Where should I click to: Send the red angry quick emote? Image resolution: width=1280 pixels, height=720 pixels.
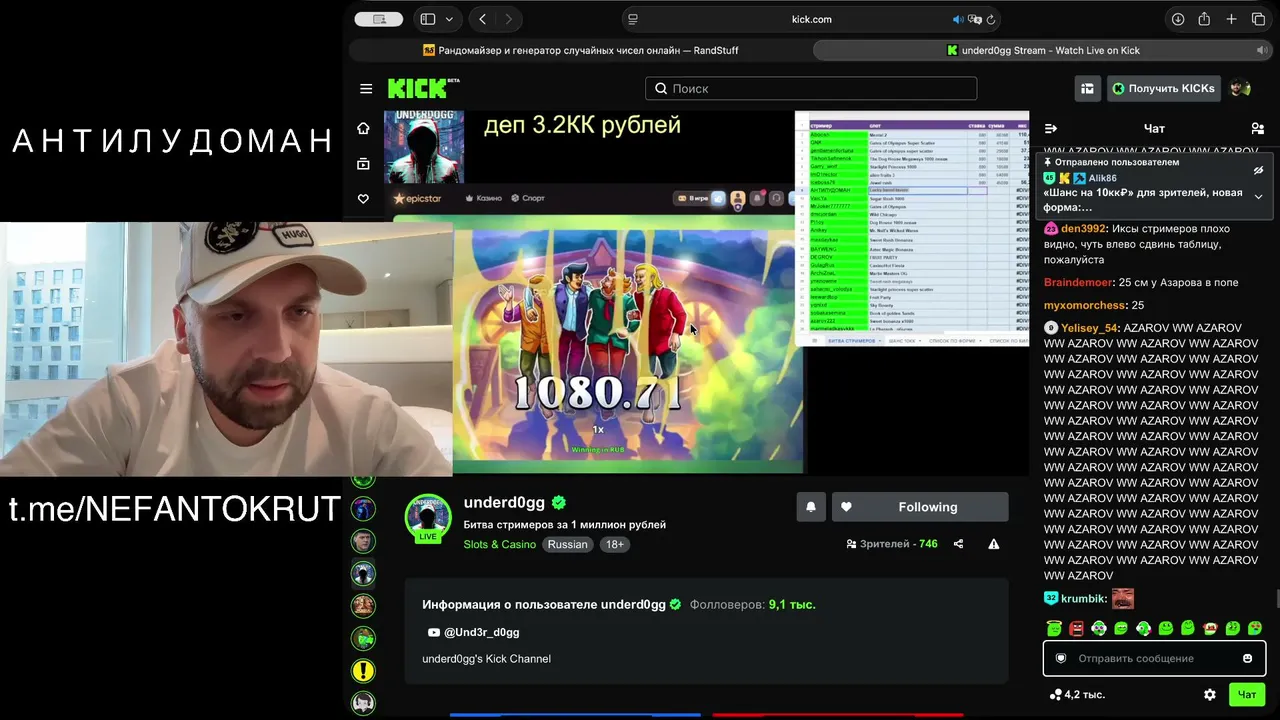pyautogui.click(x=1077, y=628)
